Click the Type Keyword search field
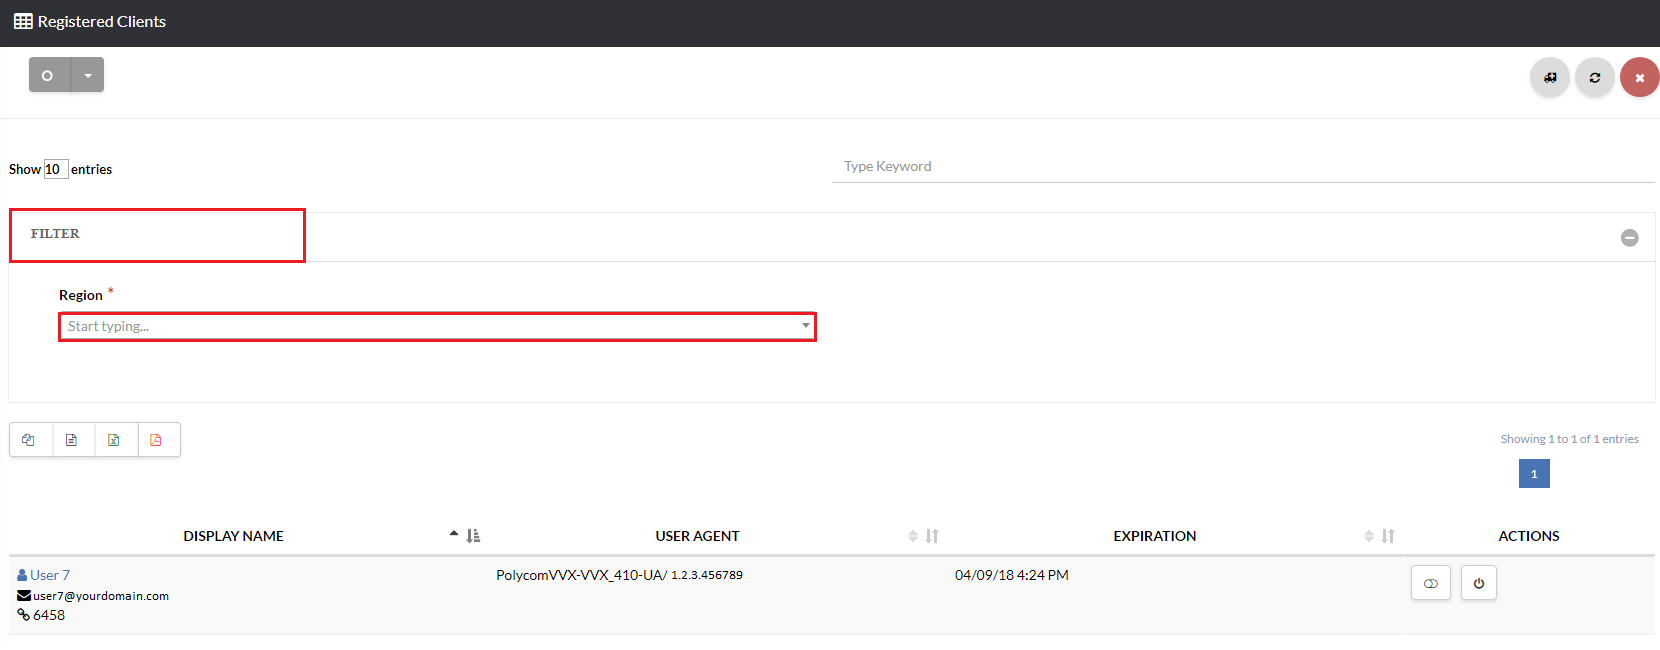Image resolution: width=1660 pixels, height=650 pixels. click(1242, 167)
